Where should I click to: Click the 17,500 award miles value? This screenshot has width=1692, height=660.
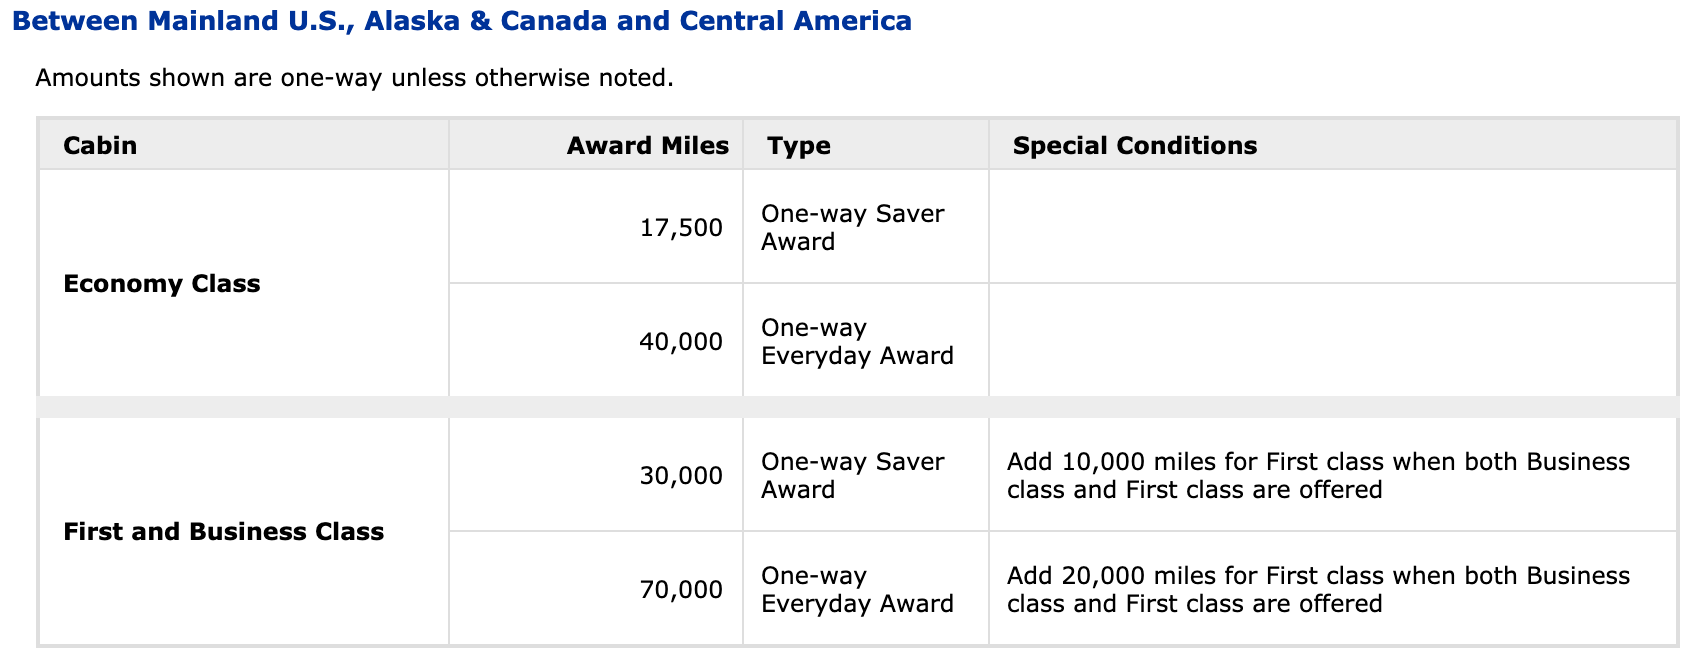680,228
